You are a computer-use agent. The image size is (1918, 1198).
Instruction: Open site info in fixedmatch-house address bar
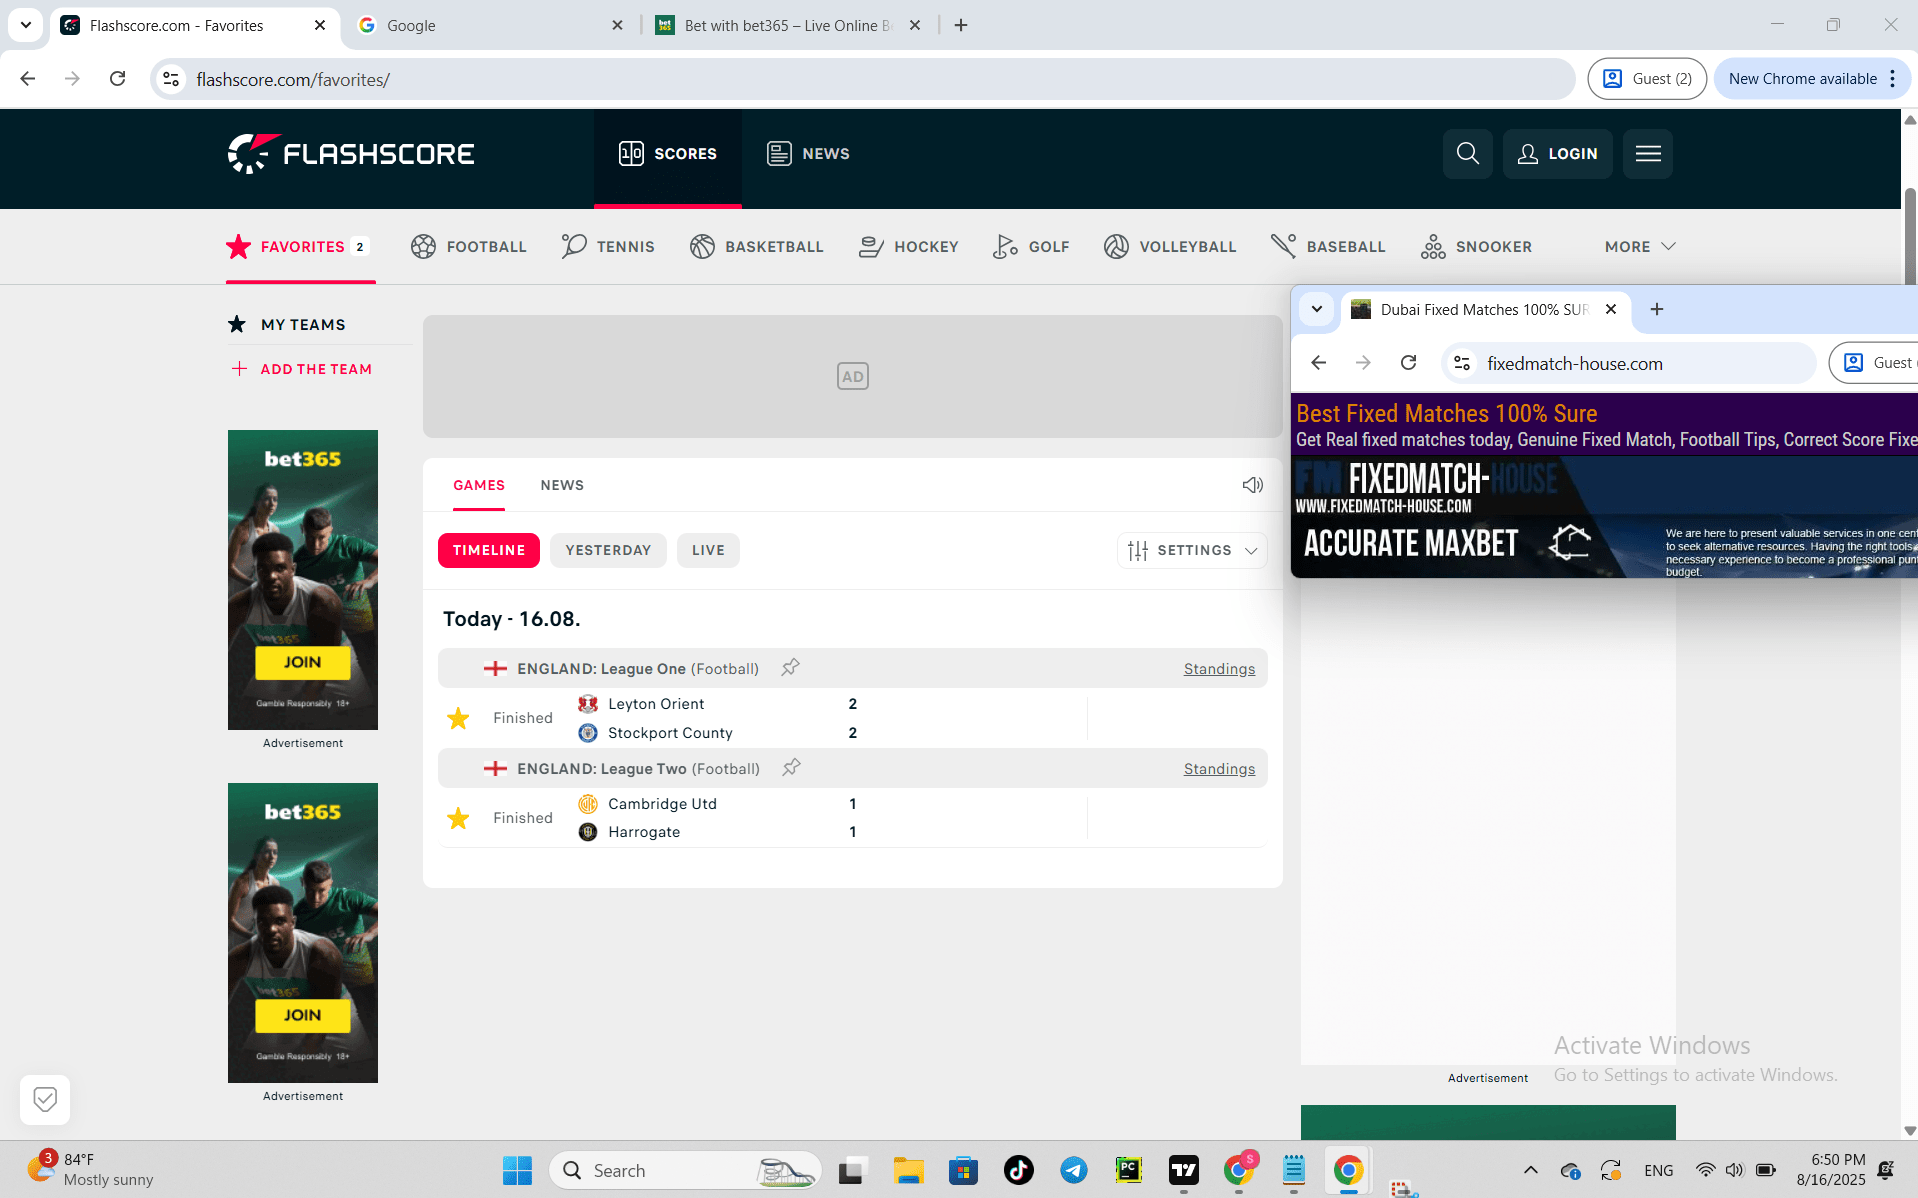[x=1462, y=363]
